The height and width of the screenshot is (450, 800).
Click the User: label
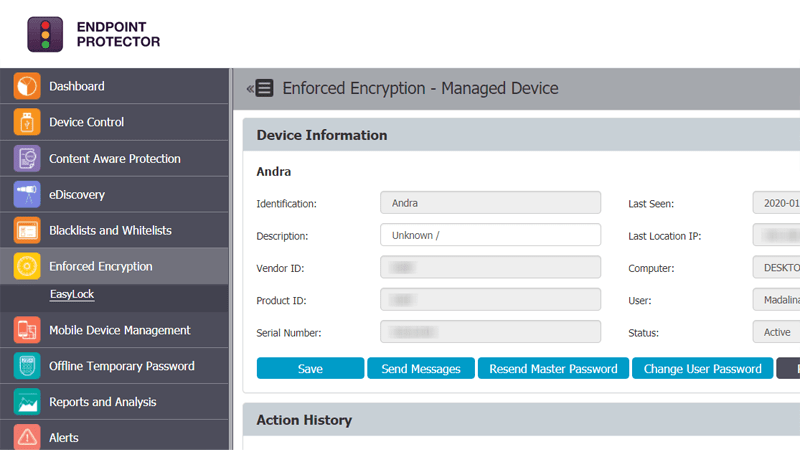click(x=640, y=301)
